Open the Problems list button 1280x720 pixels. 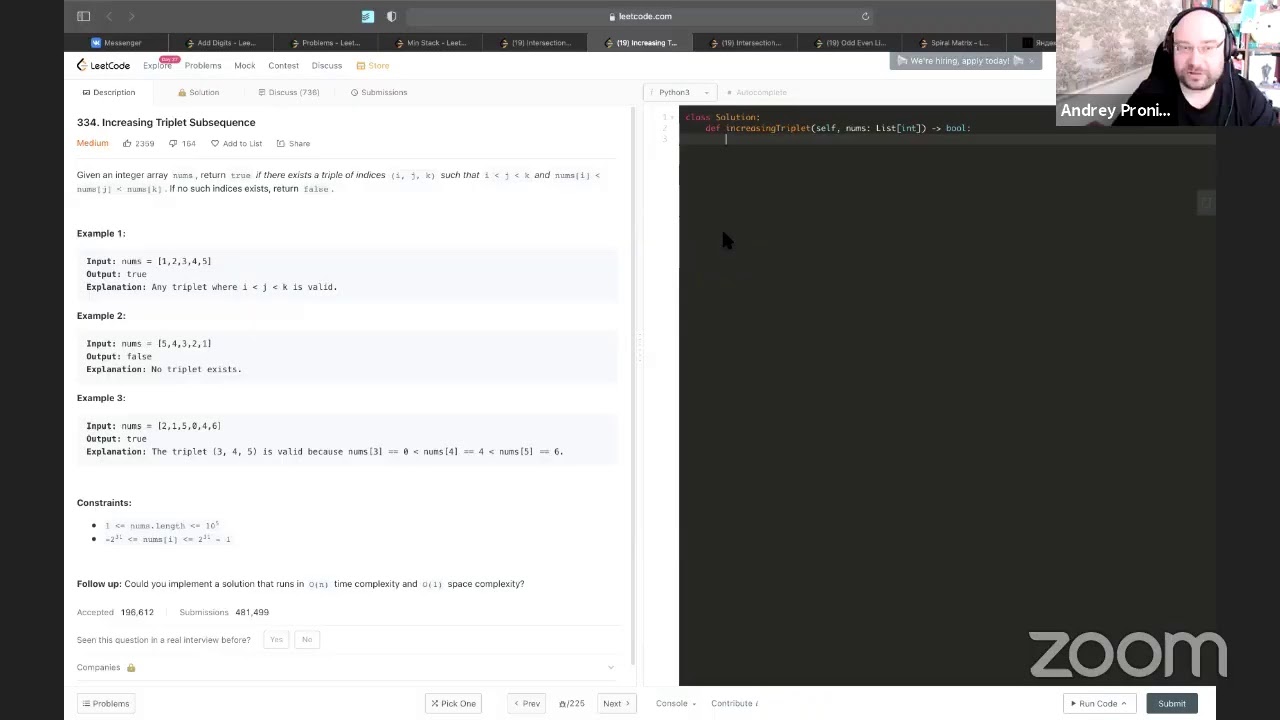106,704
